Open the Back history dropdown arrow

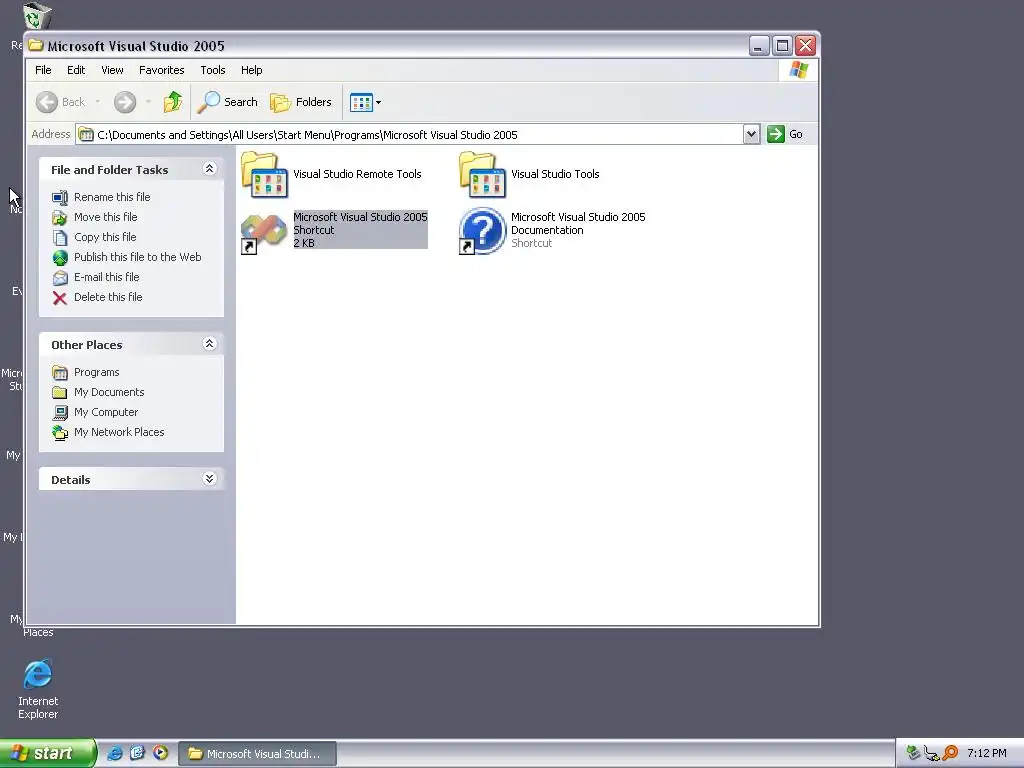pyautogui.click(x=97, y=102)
